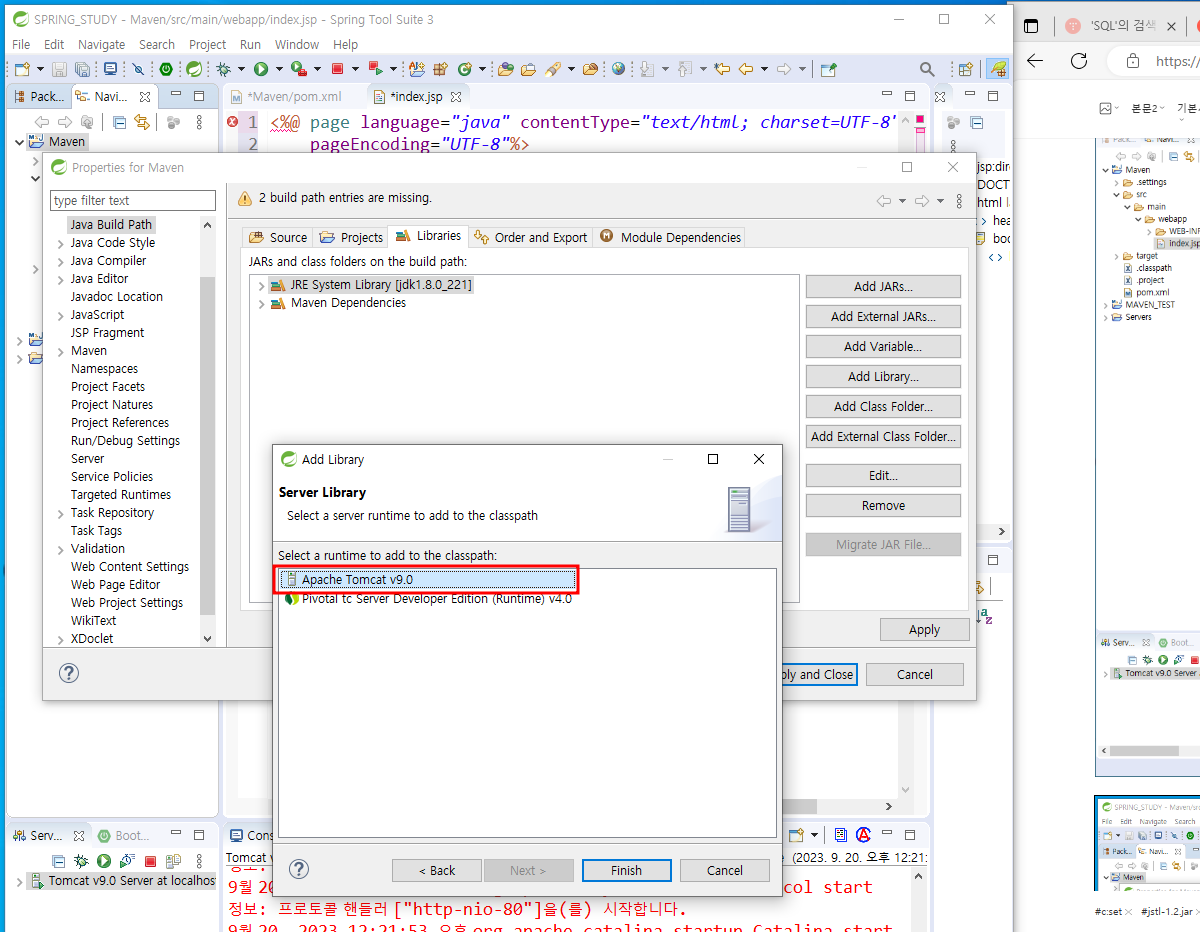
Task: Click Stop server icon in Servers view
Action: 150,860
